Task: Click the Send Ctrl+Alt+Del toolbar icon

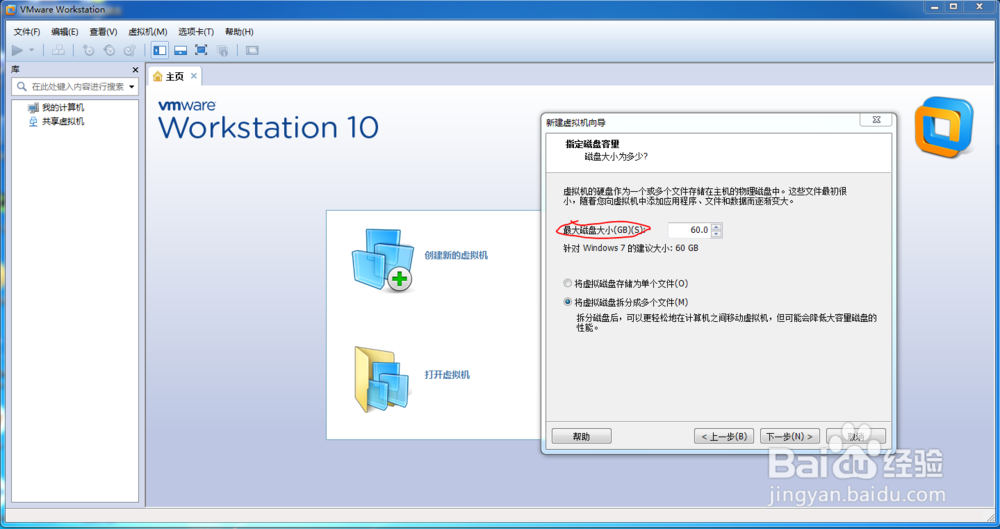Action: (x=58, y=50)
